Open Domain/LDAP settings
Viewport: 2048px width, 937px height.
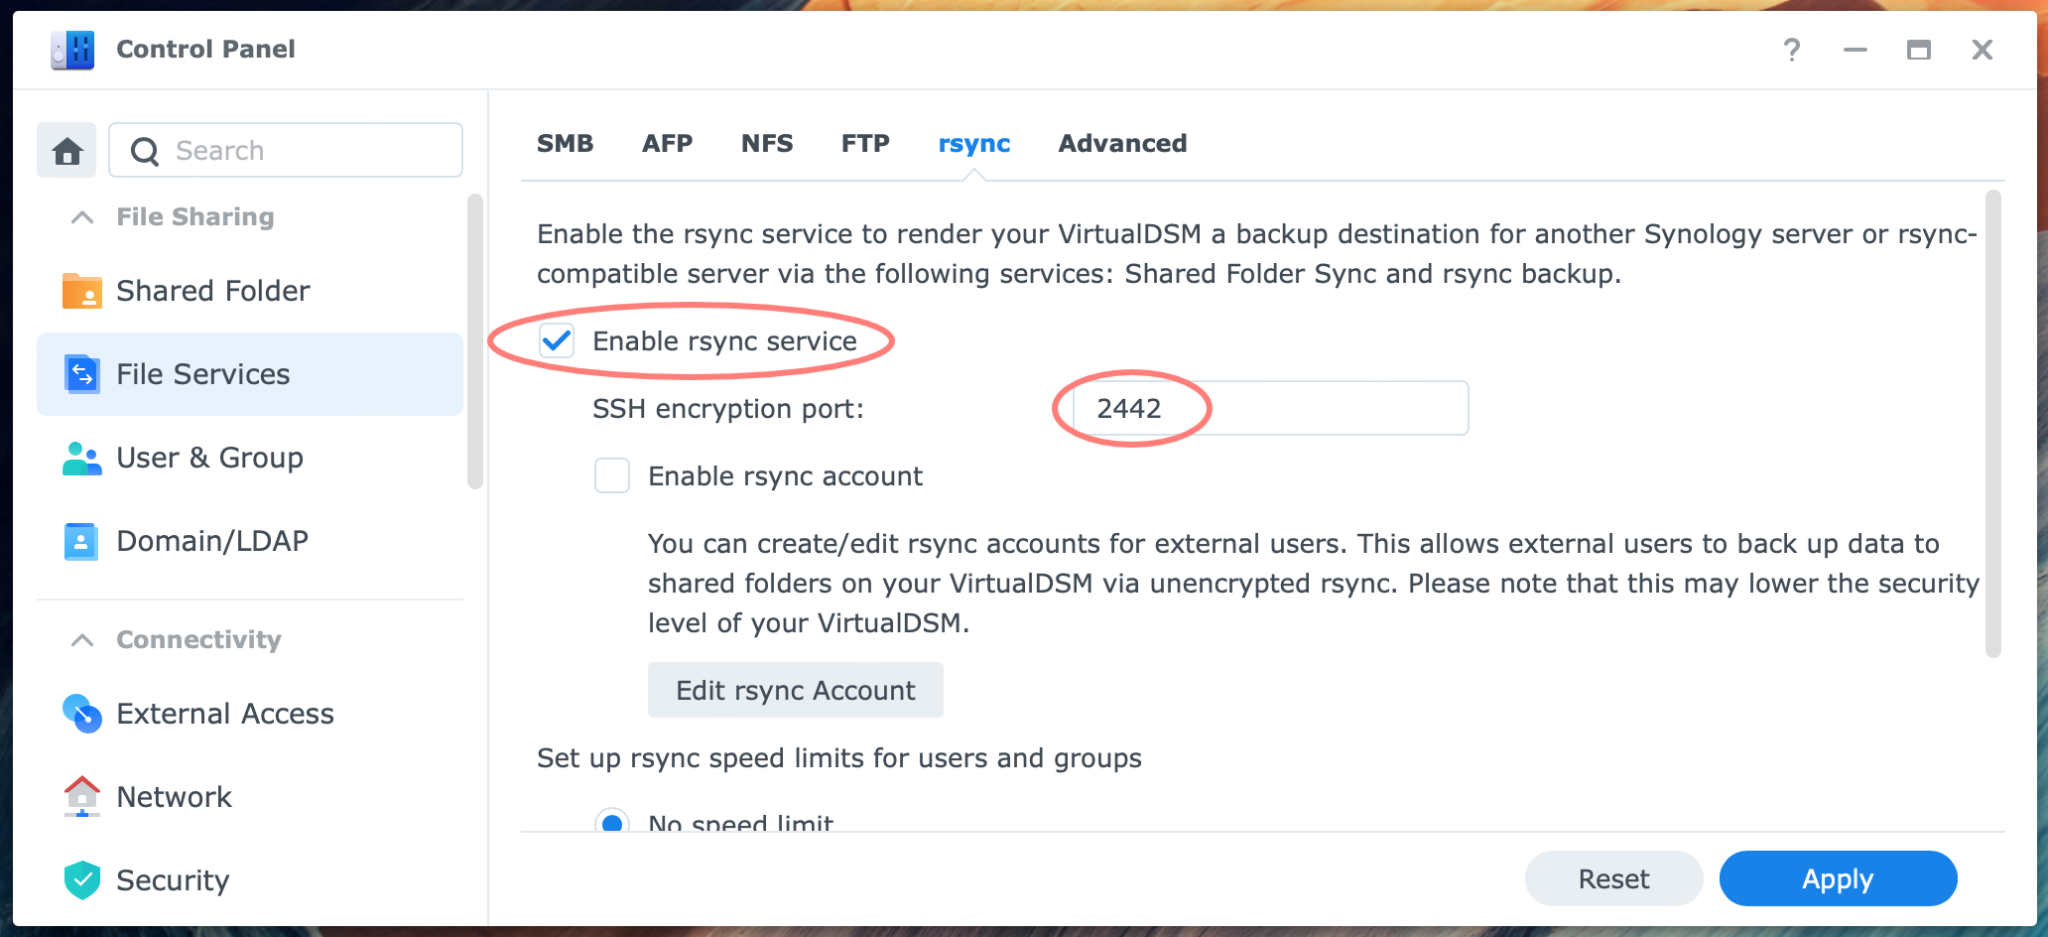(83, 541)
